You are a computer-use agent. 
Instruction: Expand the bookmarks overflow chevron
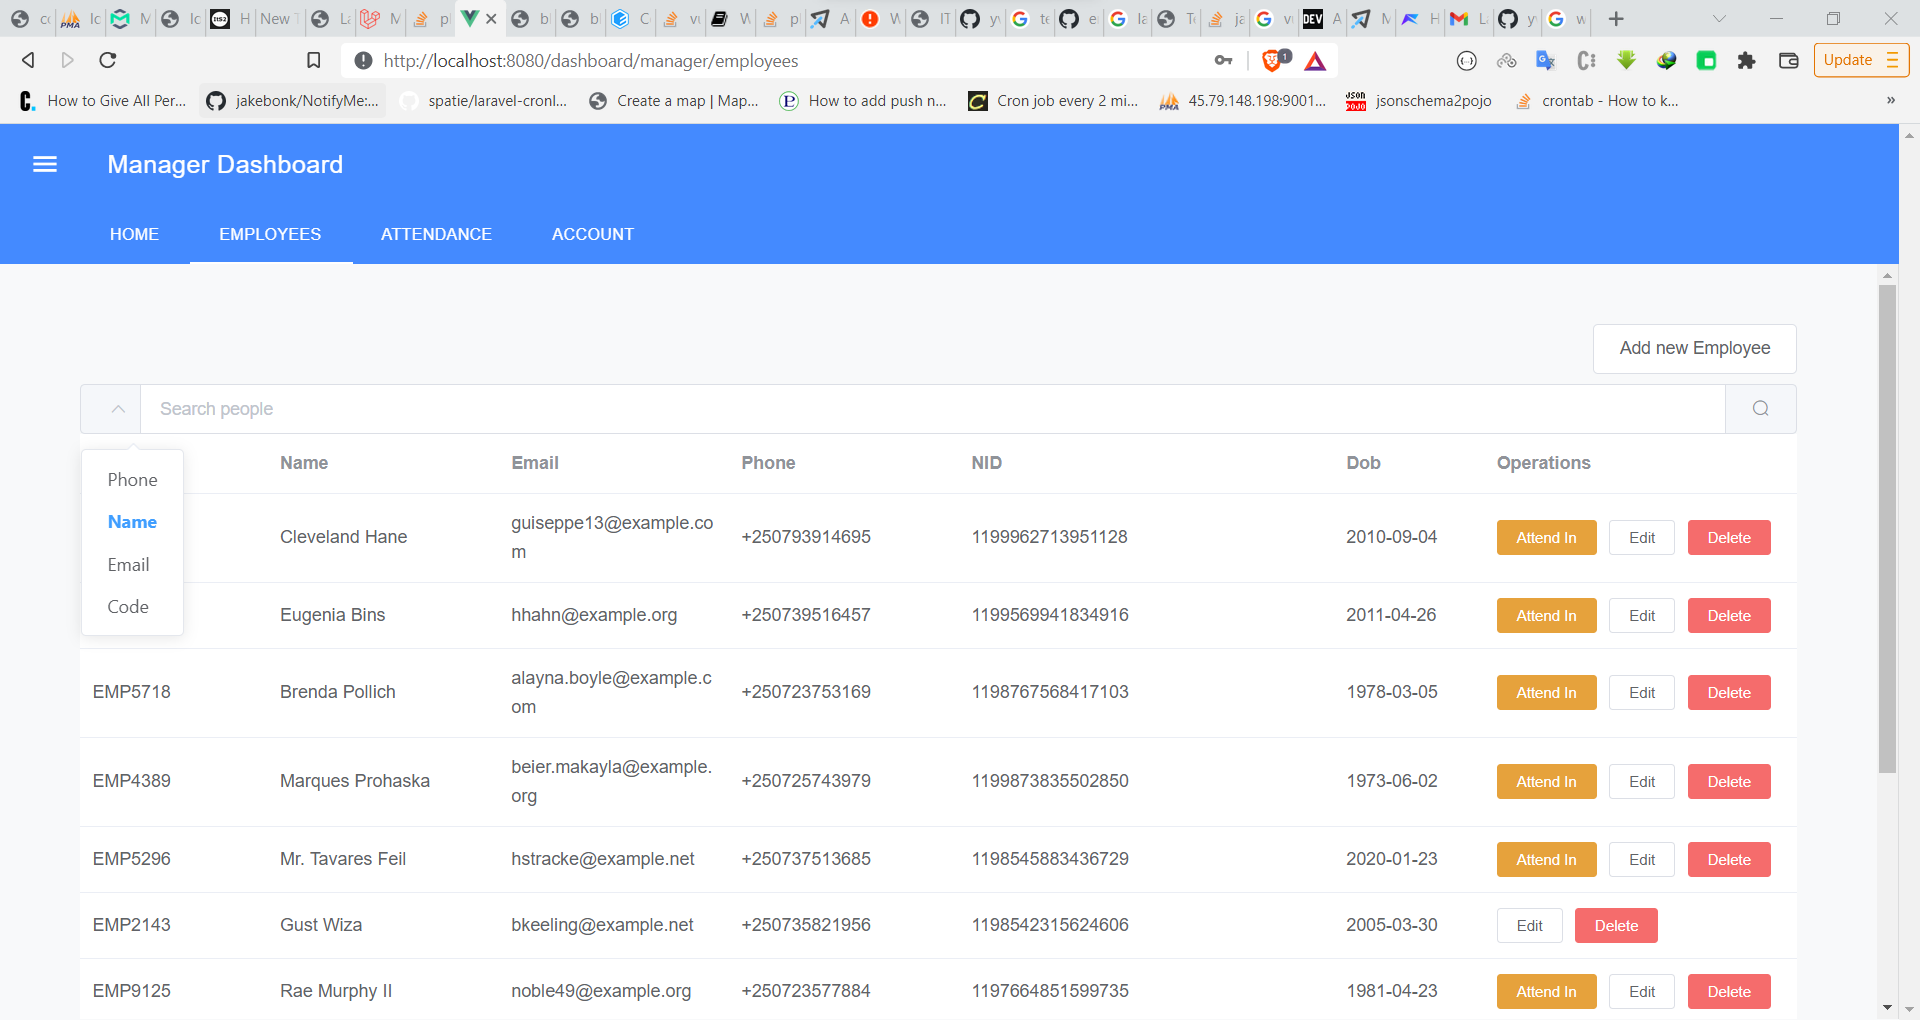click(1891, 100)
